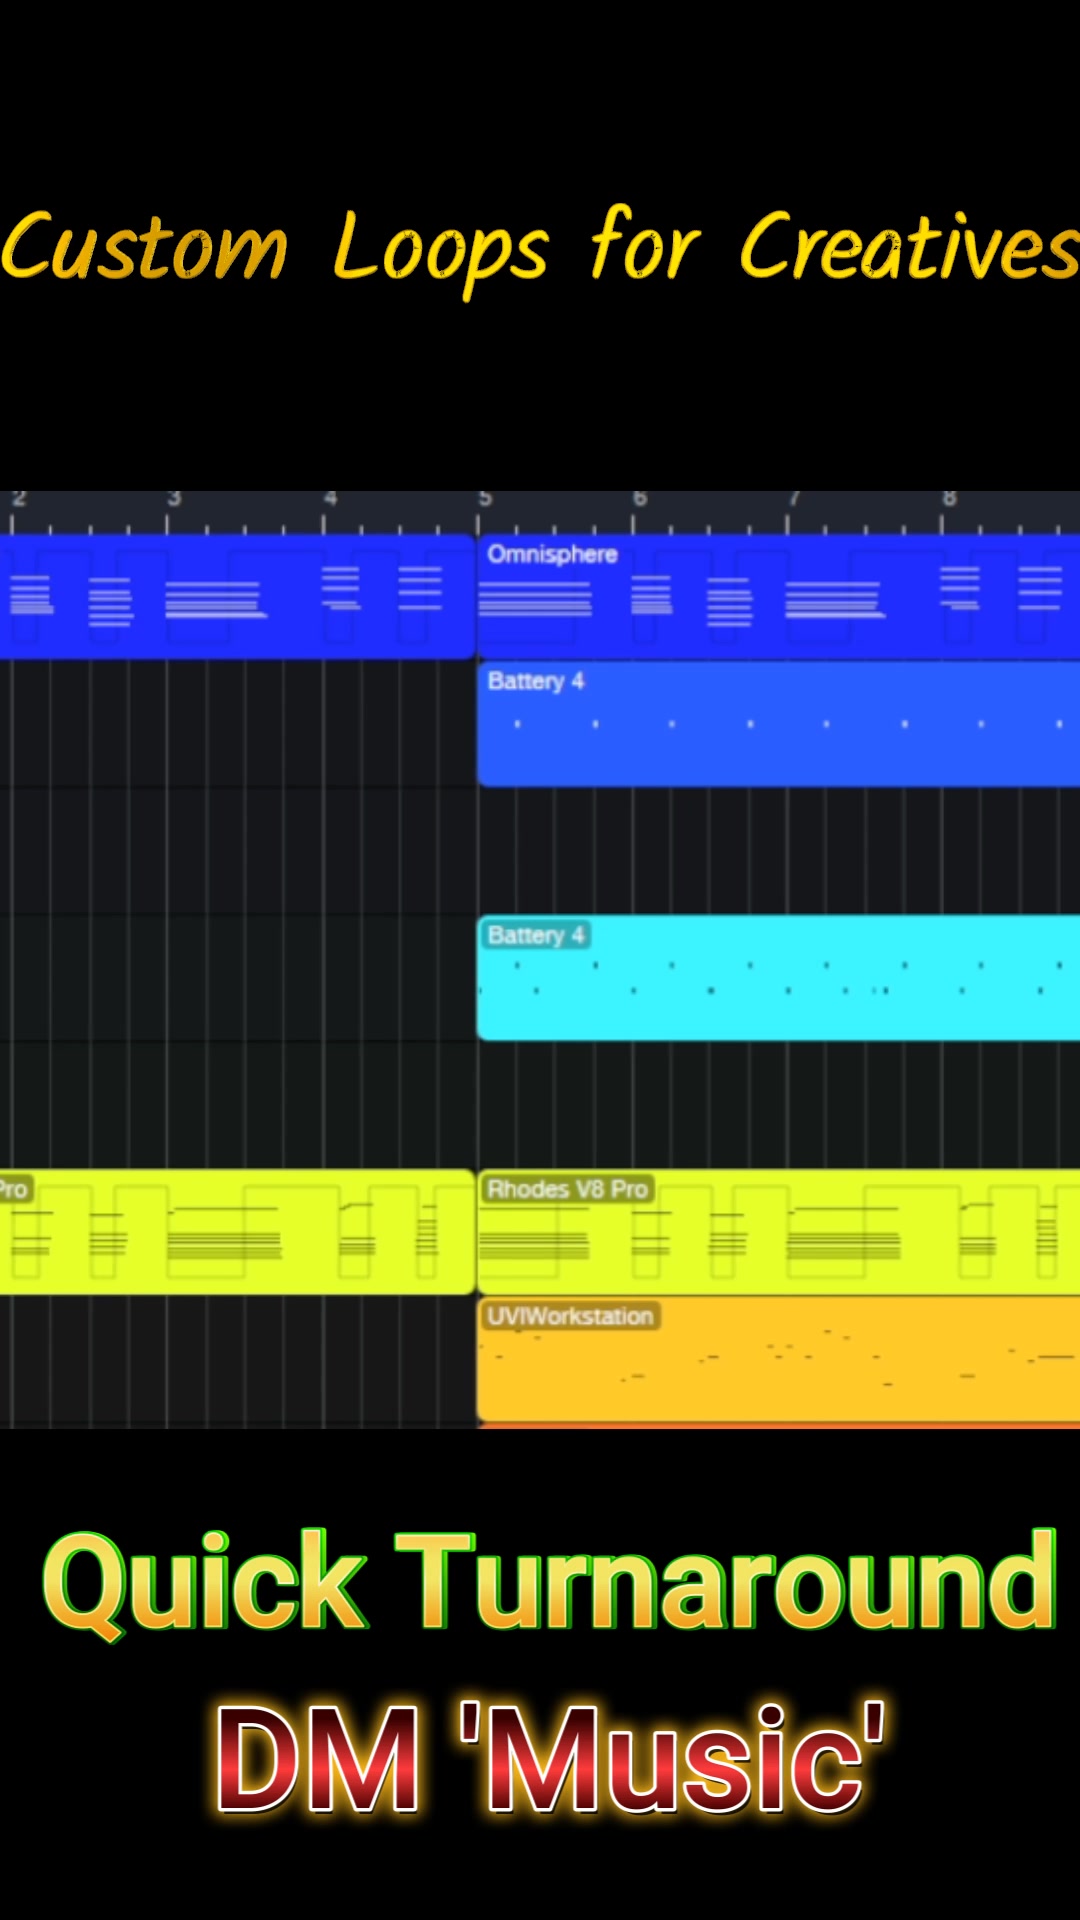This screenshot has height=1920, width=1080.
Task: Select the Omnisphere MIDI clip at bar 5
Action: [x=778, y=597]
